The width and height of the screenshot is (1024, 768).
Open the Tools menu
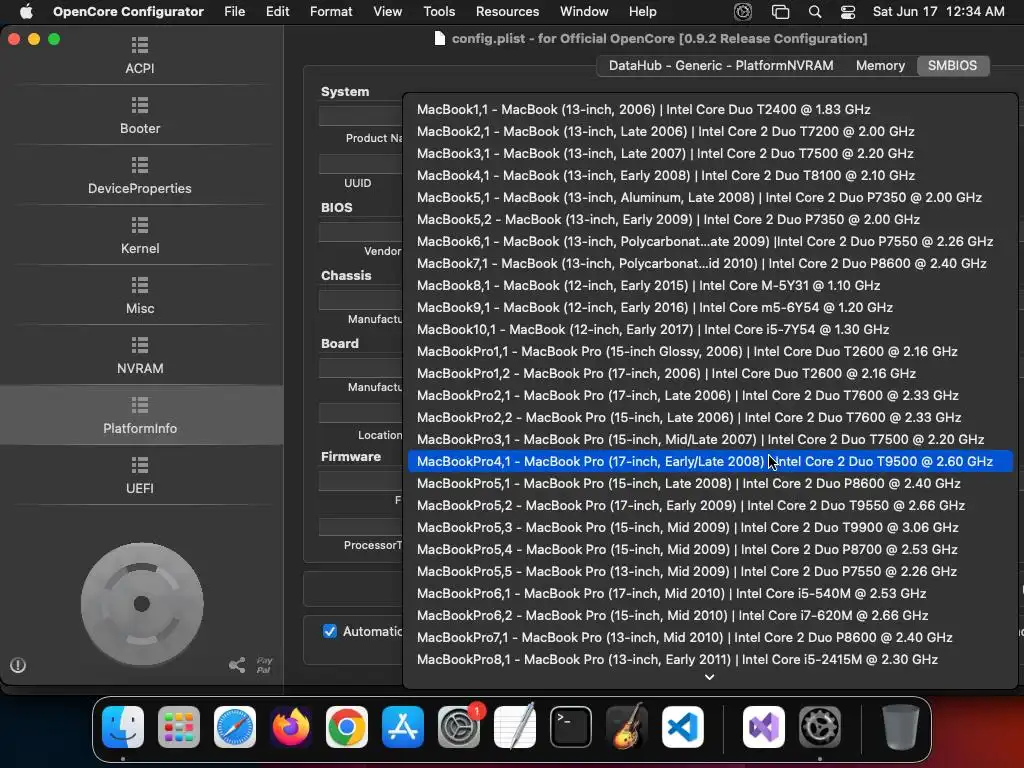(439, 12)
